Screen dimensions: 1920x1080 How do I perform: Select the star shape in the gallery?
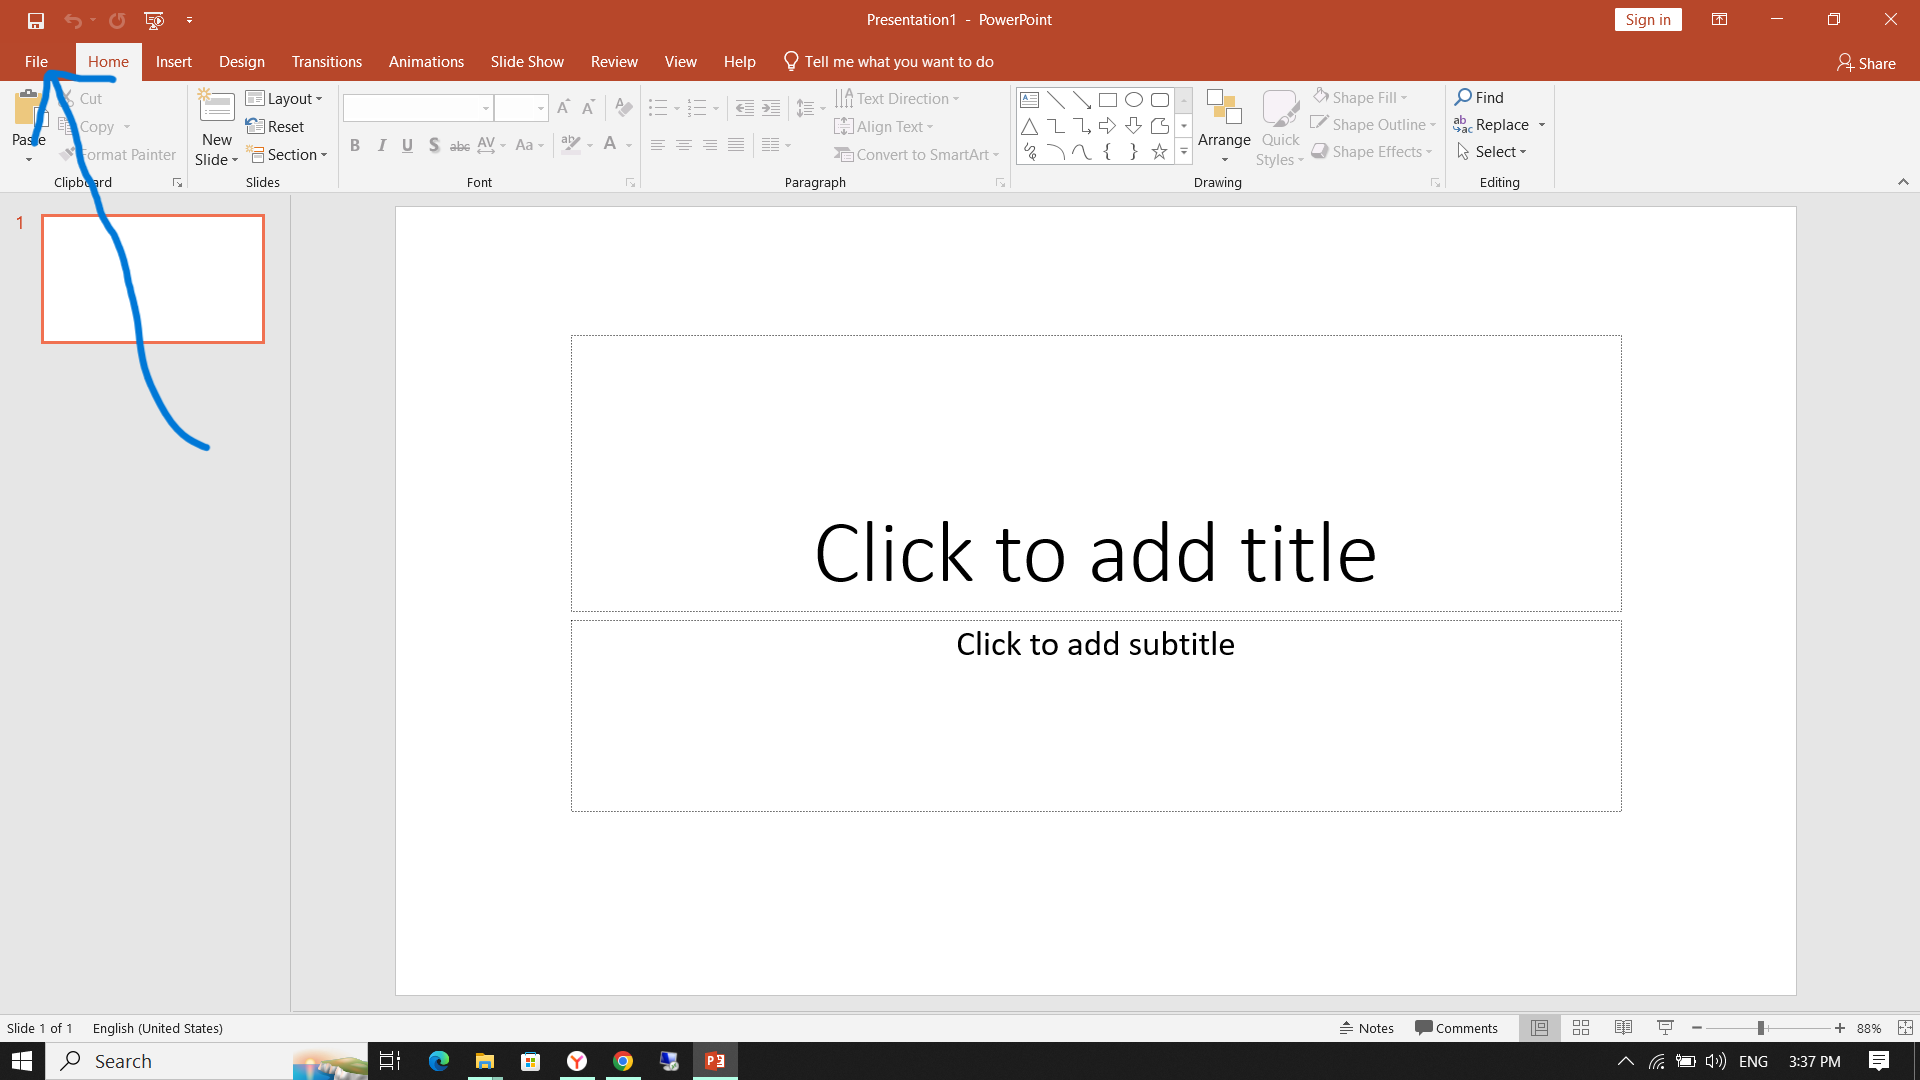pos(1159,152)
